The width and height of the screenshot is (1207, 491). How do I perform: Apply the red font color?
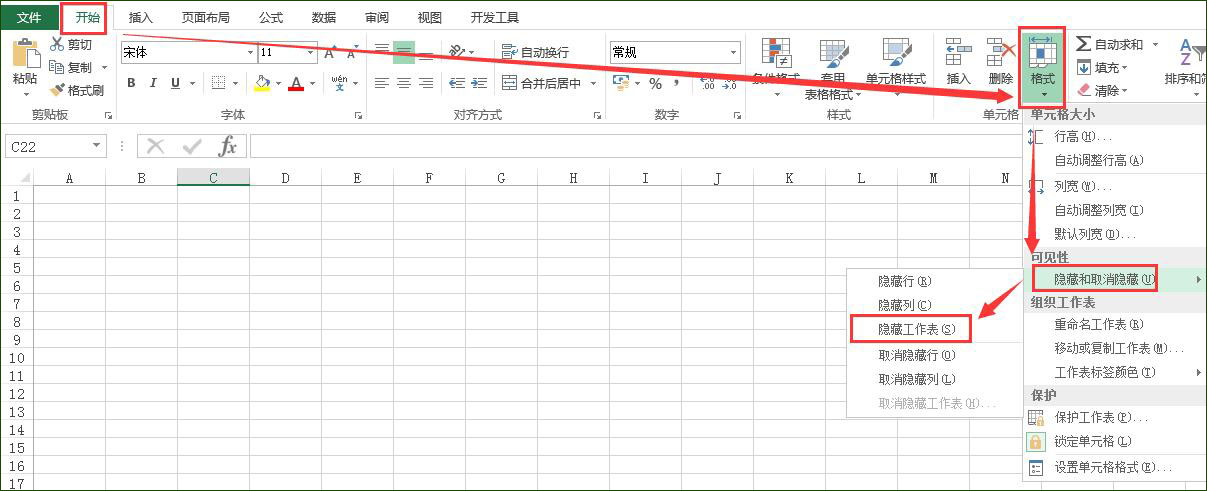pyautogui.click(x=296, y=83)
